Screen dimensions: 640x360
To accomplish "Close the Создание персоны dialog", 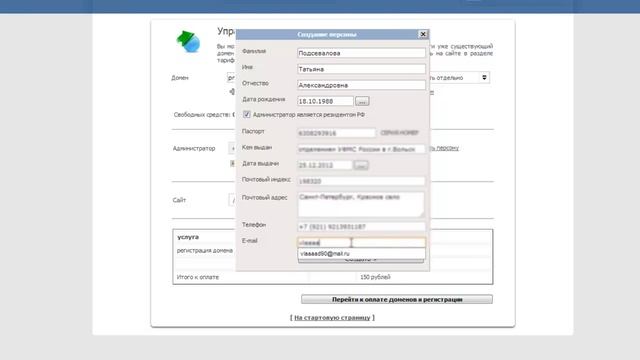I will 423,34.
